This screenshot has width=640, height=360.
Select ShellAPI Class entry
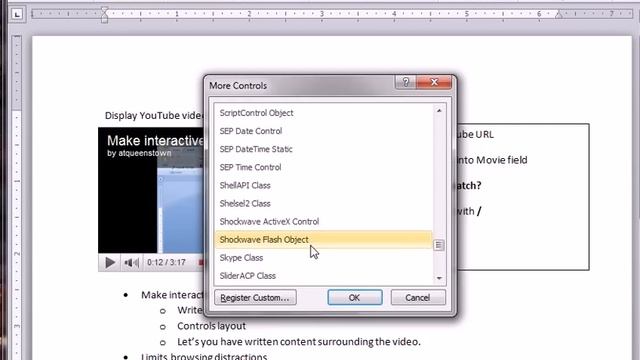tap(323, 185)
